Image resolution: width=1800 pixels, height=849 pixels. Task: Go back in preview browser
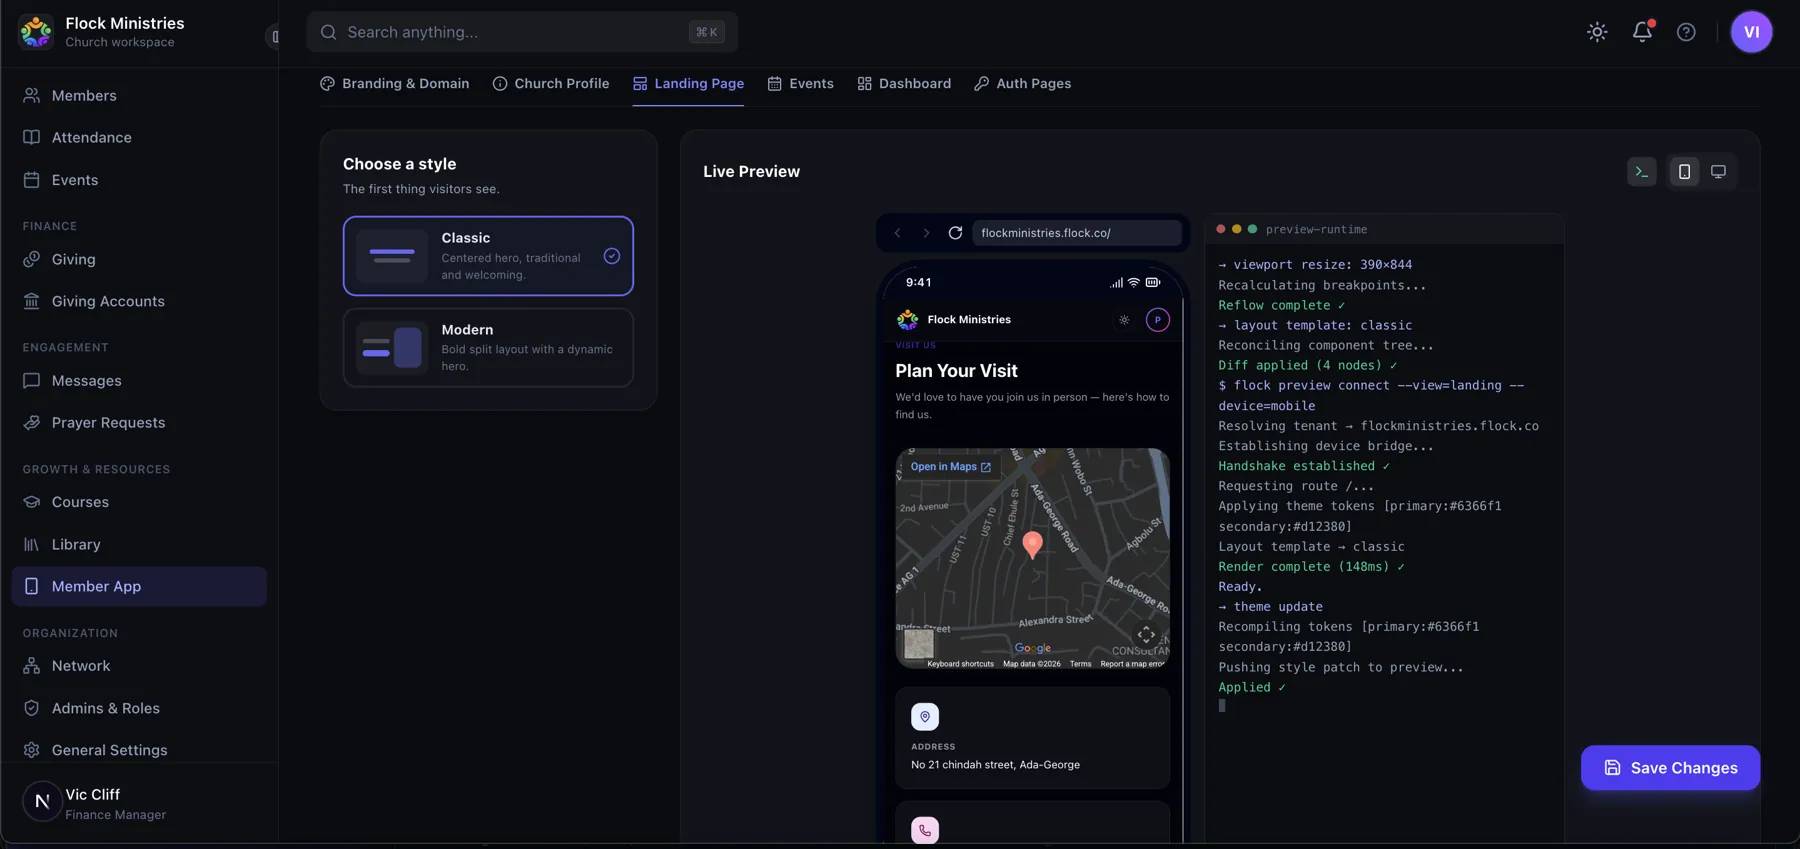coord(897,233)
